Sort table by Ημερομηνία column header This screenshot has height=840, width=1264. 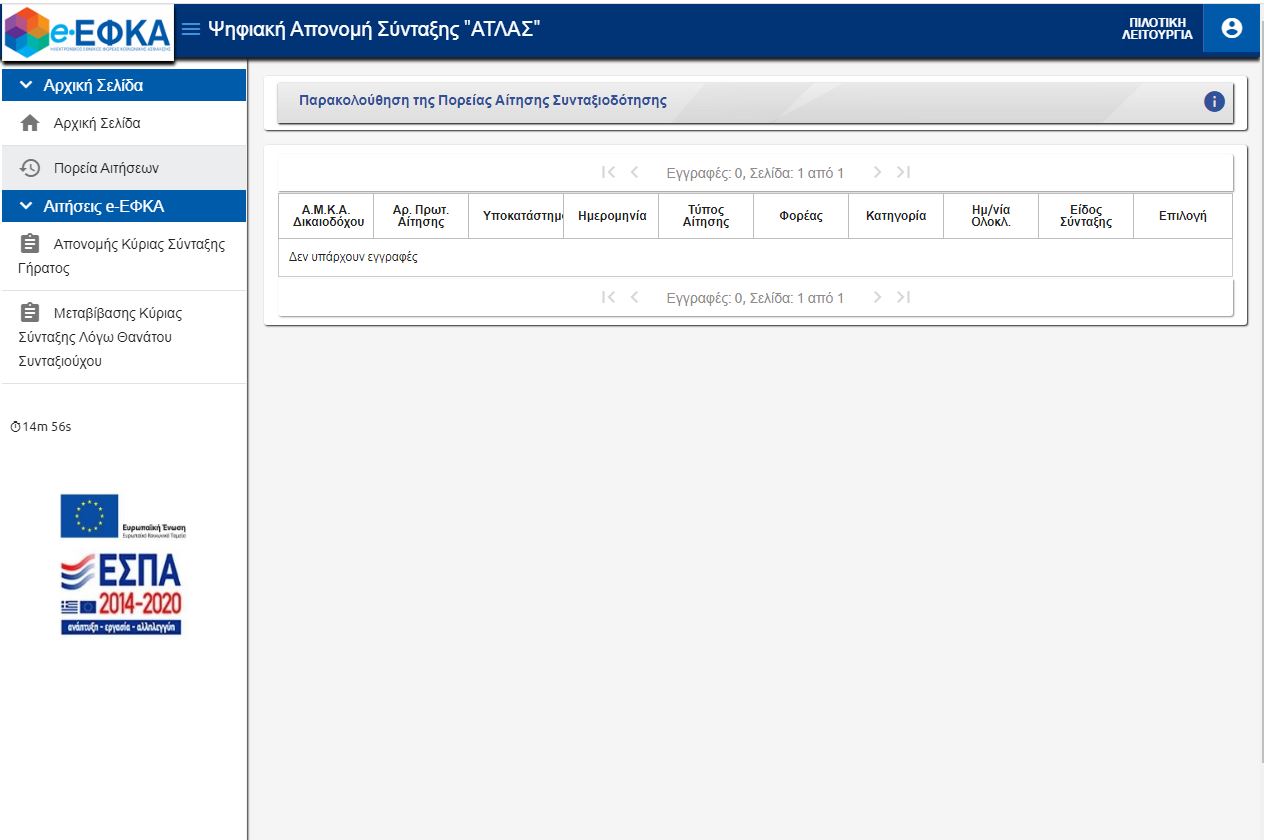click(x=612, y=216)
